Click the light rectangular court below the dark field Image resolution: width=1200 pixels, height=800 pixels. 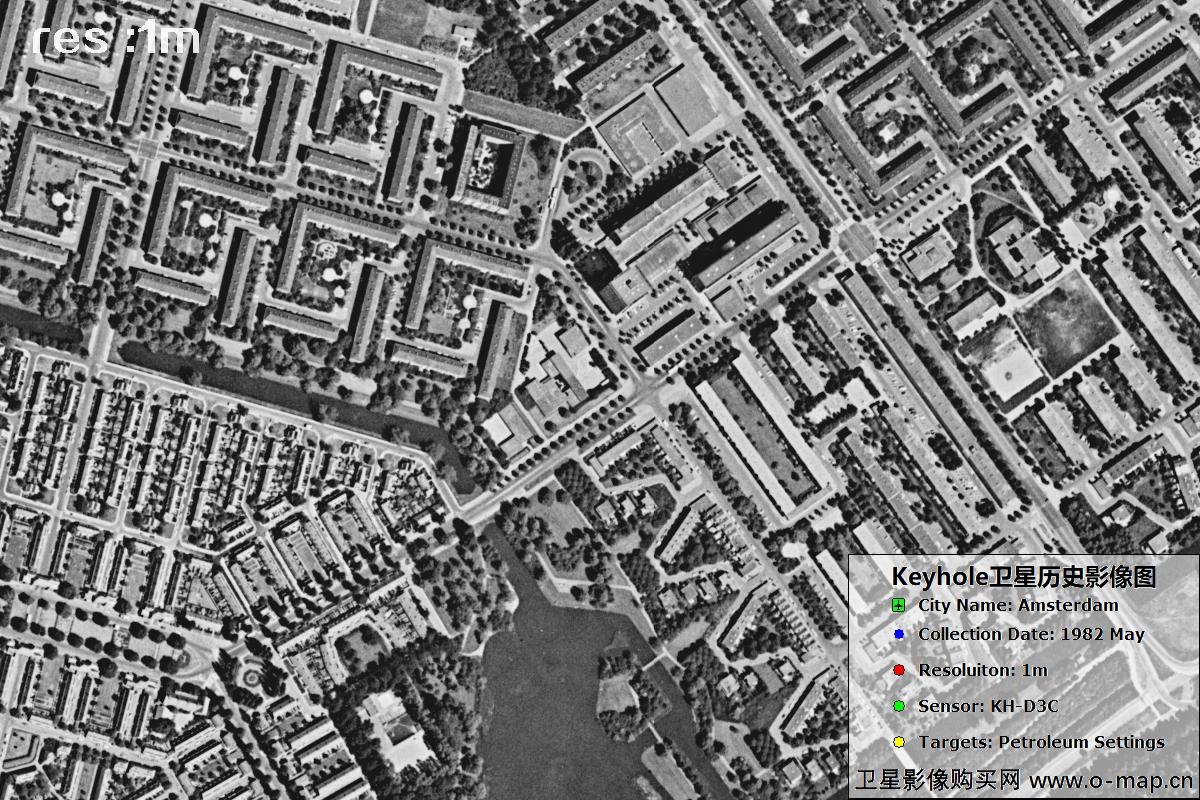tap(1010, 372)
